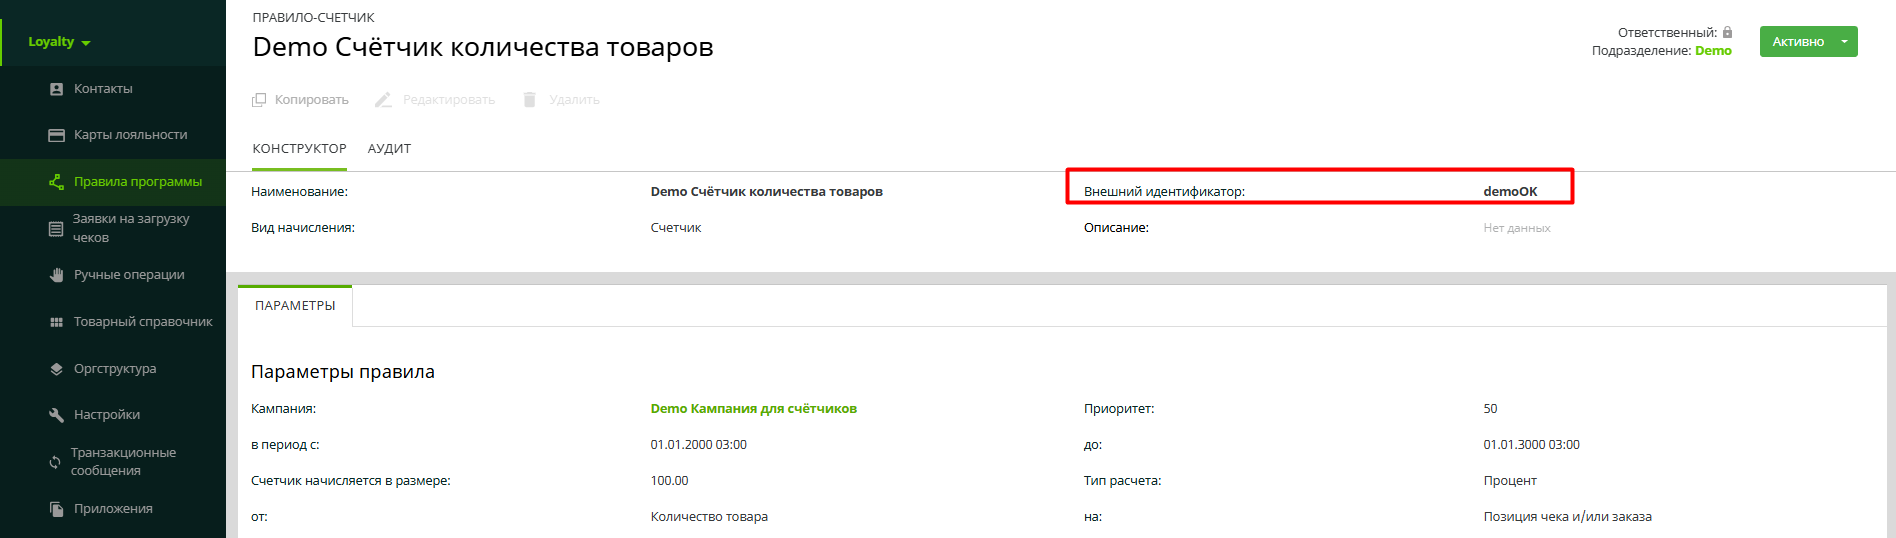Click the applications icon in sidebar
This screenshot has width=1896, height=538.
coord(57,509)
